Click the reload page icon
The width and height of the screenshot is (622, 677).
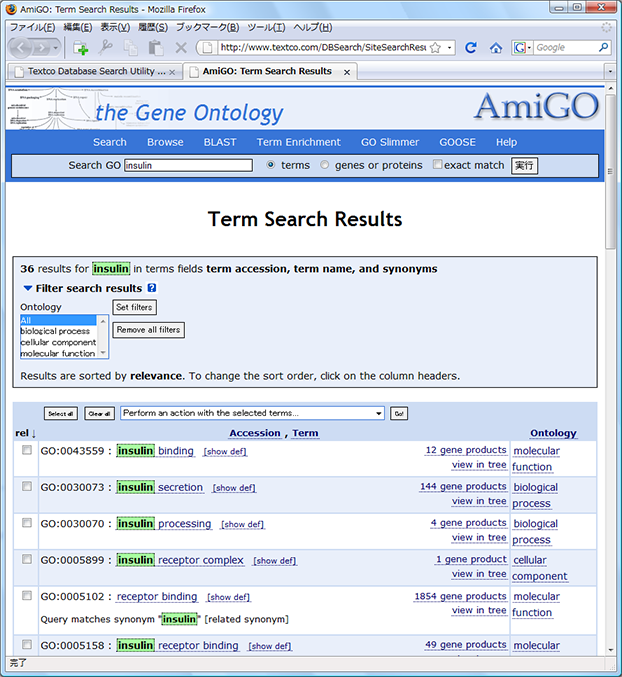tap(470, 47)
